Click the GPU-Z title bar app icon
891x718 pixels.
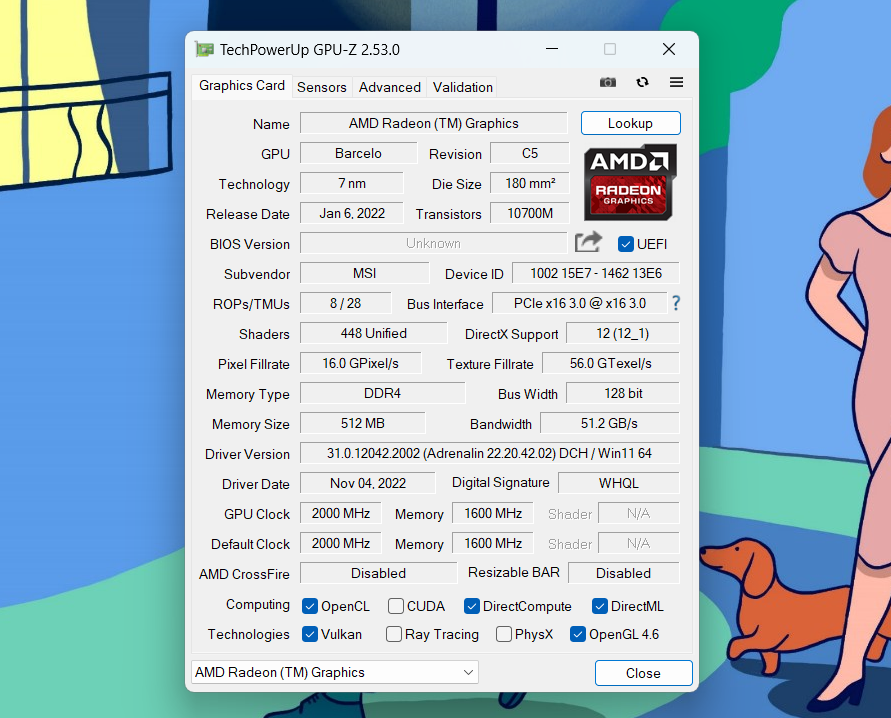click(205, 49)
